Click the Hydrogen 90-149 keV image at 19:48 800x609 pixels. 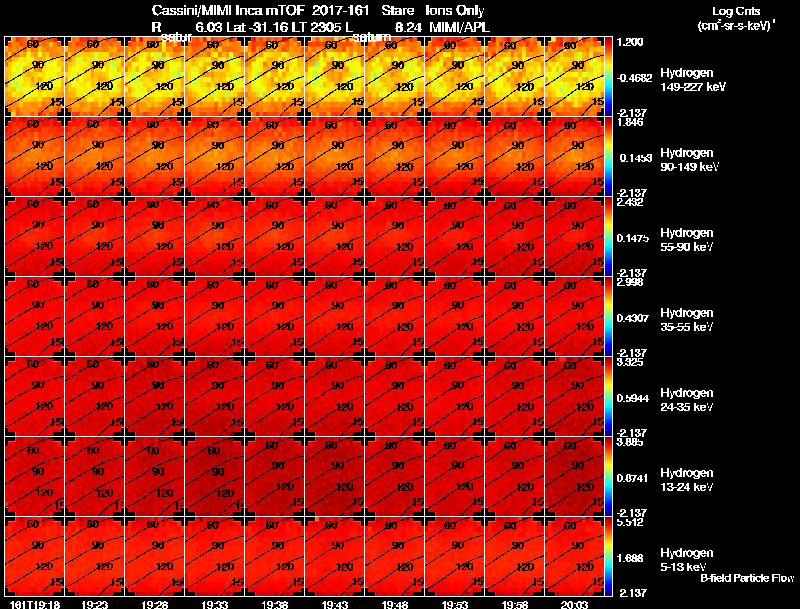(x=394, y=157)
